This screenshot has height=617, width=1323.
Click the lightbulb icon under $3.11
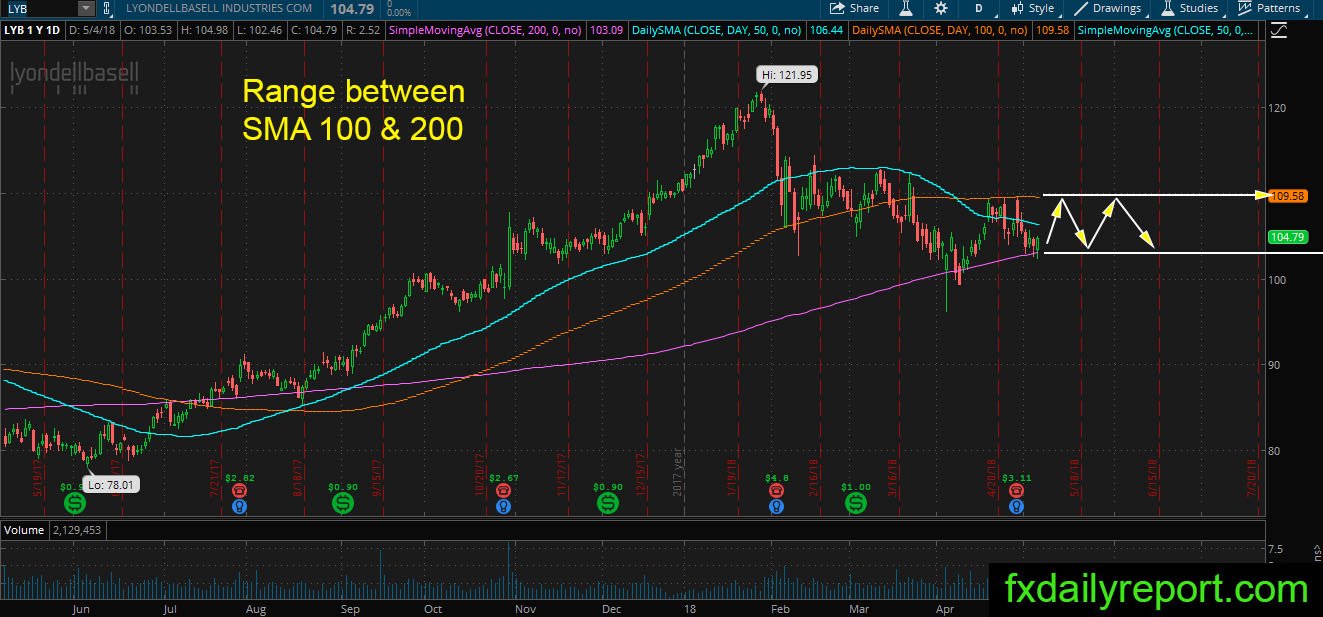pos(1016,507)
